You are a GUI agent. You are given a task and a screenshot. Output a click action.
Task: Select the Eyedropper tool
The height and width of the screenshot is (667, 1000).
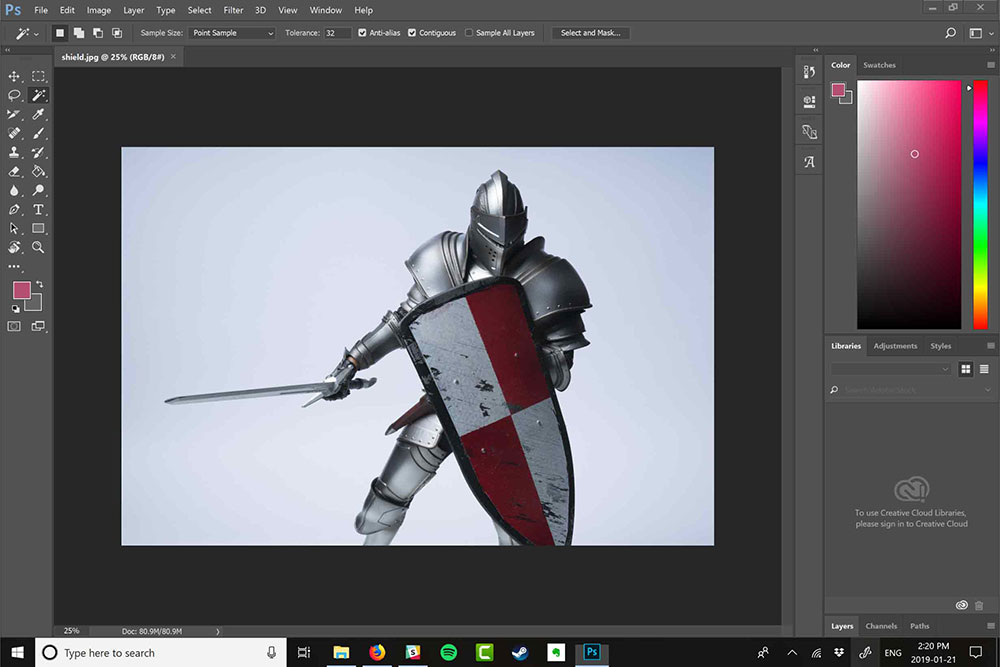(x=38, y=115)
